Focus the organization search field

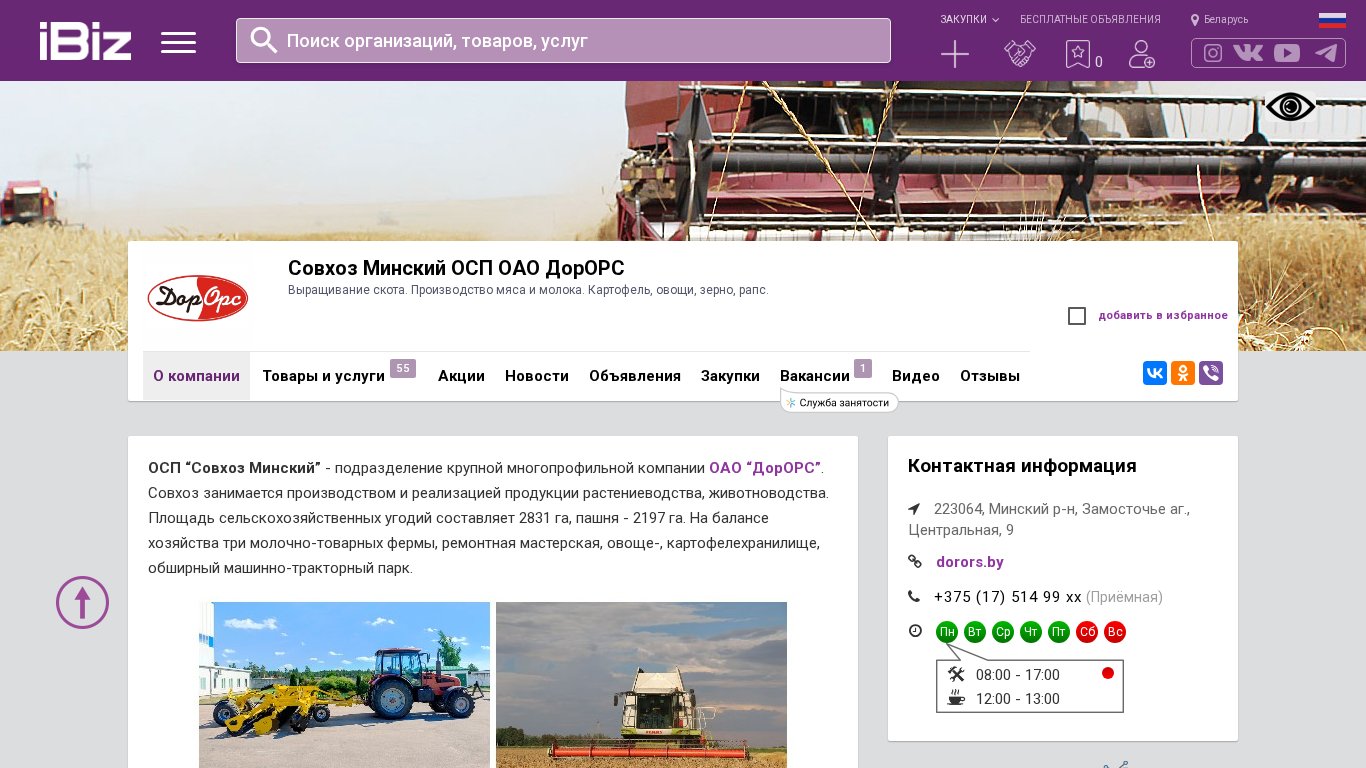[563, 40]
